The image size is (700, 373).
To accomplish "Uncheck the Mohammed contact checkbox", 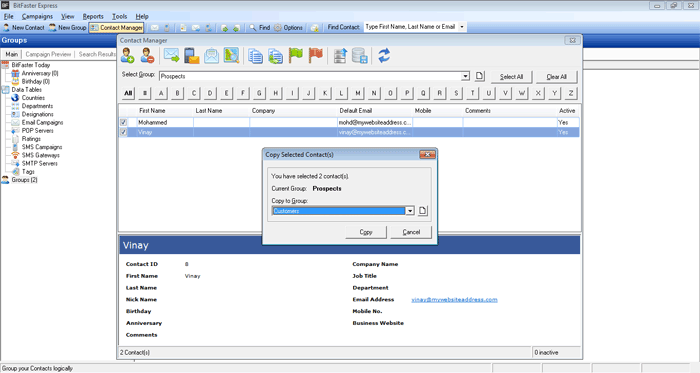I will [x=123, y=122].
